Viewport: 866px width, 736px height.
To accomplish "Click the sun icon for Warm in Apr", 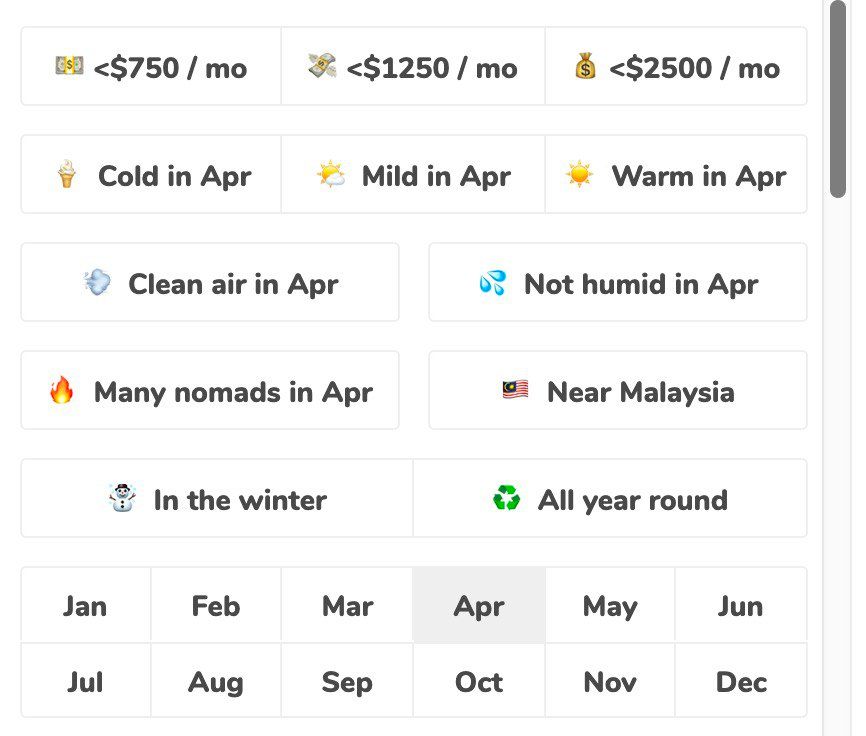I will click(x=579, y=175).
